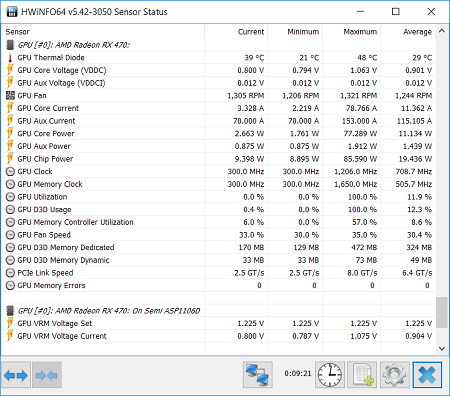Click the scrollbar down arrow
Image resolution: width=450 pixels, height=396 pixels.
[442, 349]
